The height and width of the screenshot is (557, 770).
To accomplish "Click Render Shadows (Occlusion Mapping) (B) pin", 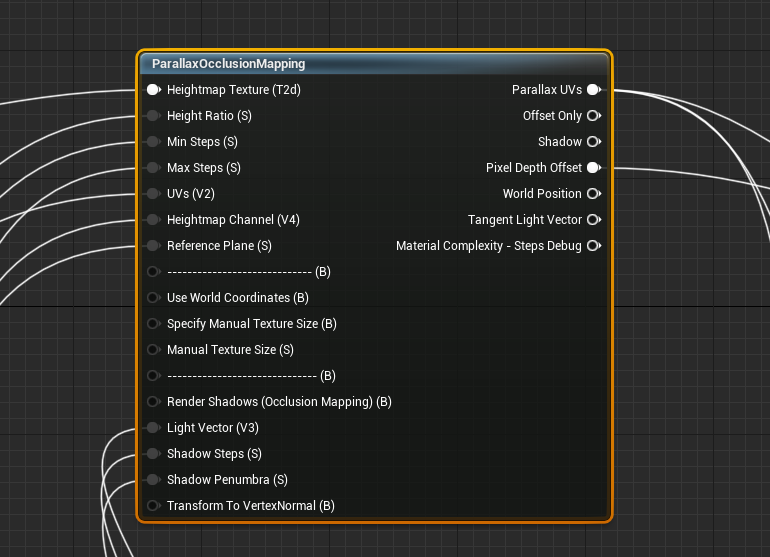I will tap(153, 402).
